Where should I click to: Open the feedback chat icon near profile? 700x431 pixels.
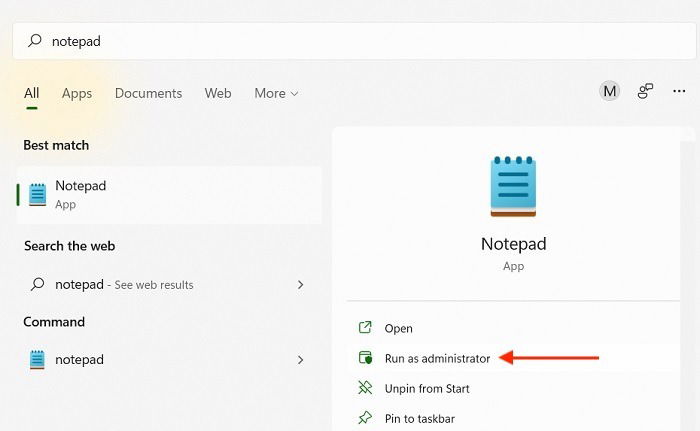click(x=645, y=91)
